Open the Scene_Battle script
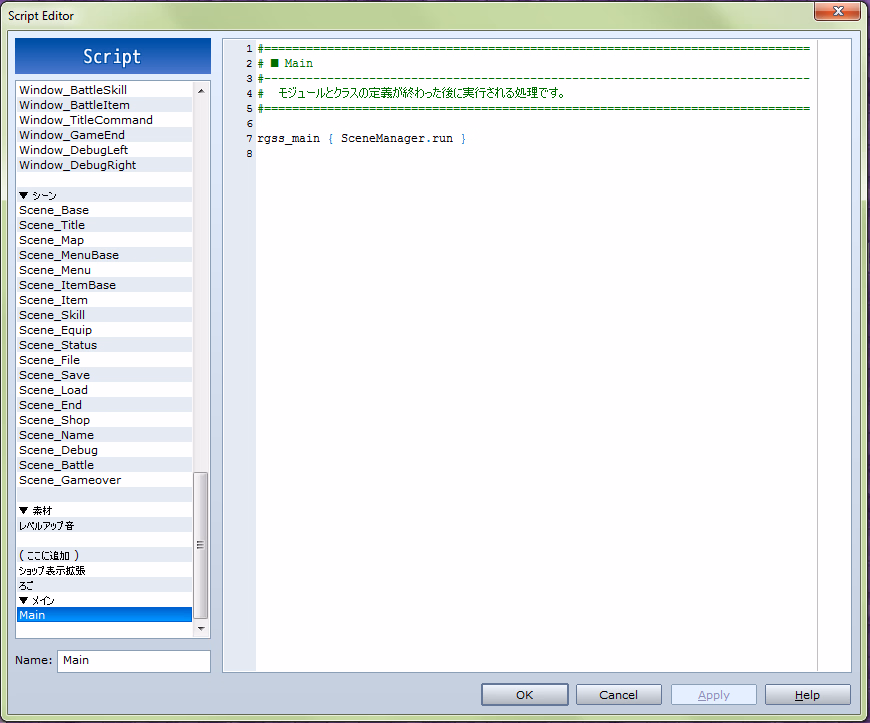The height and width of the screenshot is (723, 870). tap(56, 465)
